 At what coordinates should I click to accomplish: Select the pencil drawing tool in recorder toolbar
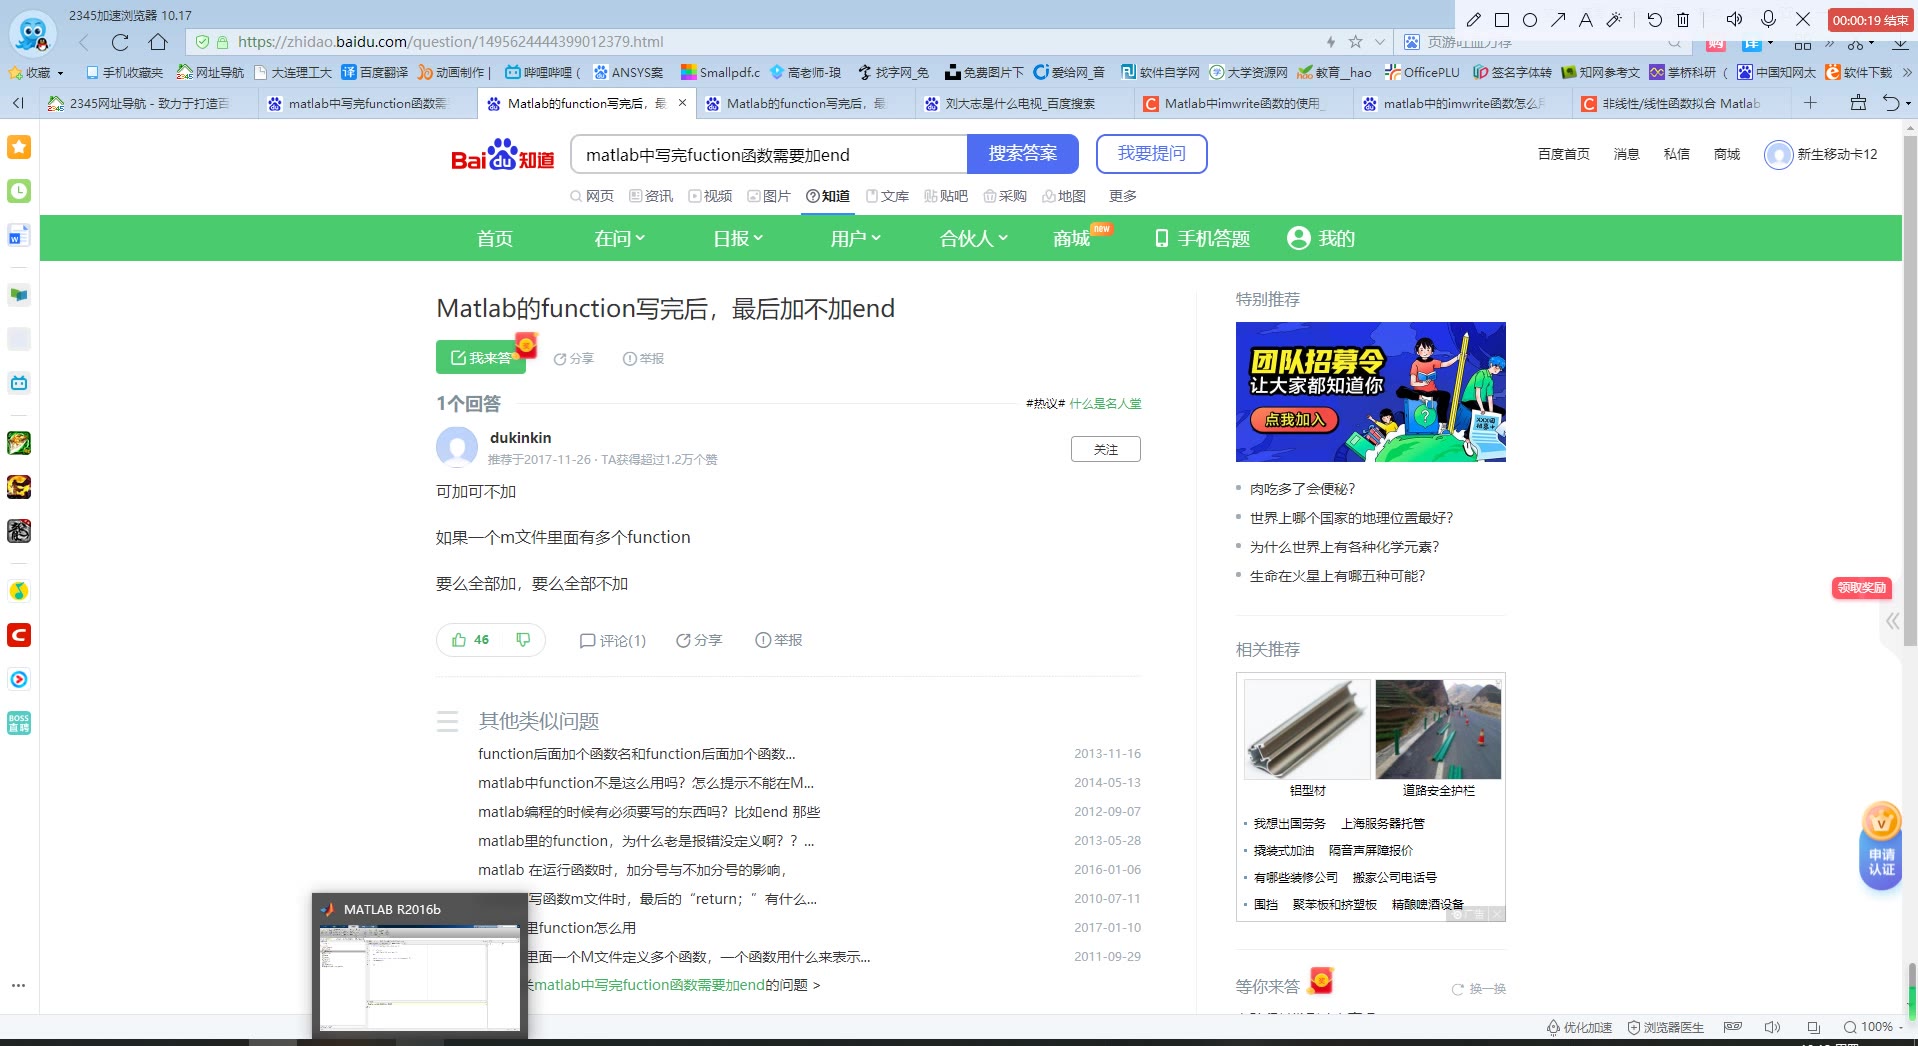pyautogui.click(x=1473, y=19)
